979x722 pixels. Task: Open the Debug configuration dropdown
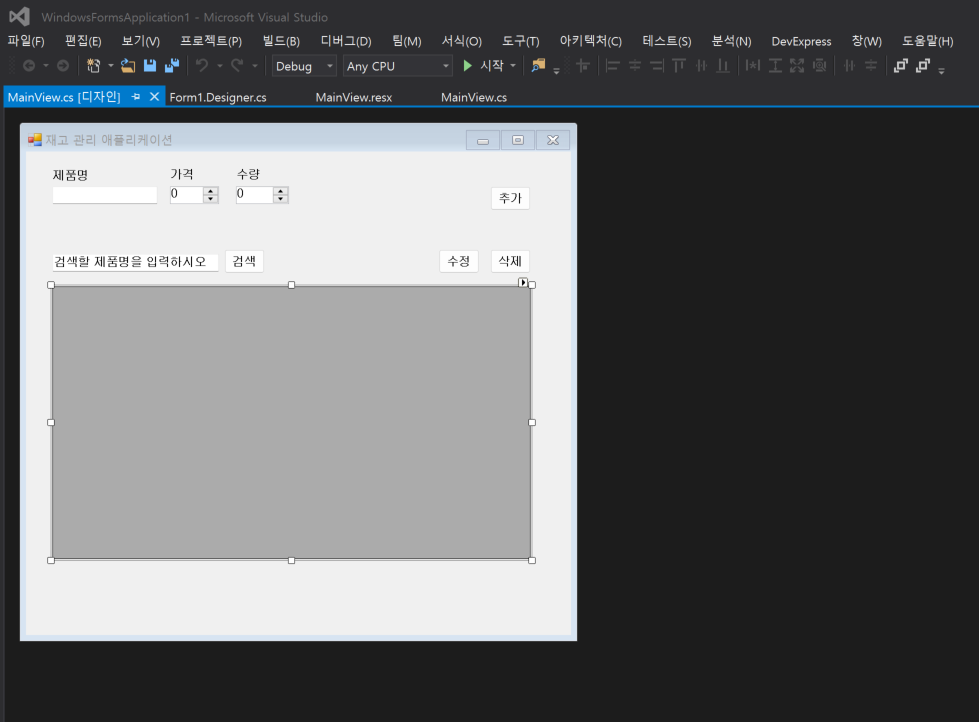coord(304,66)
